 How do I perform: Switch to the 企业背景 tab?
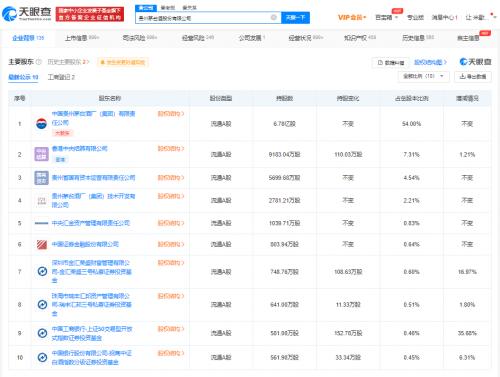click(28, 38)
